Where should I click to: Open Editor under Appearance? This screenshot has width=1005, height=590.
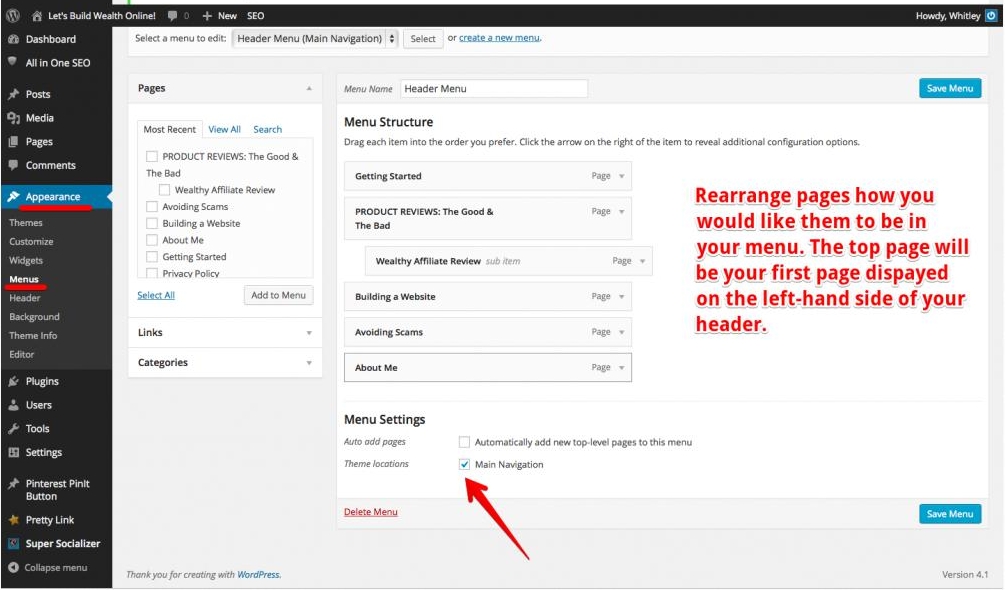[x=22, y=354]
